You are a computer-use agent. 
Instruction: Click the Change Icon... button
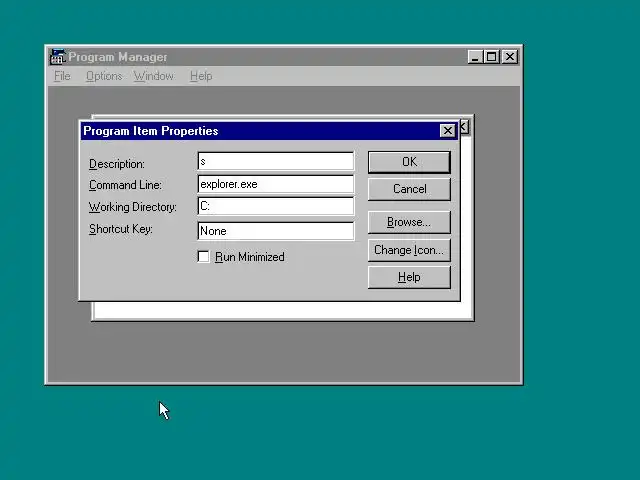pyautogui.click(x=409, y=250)
